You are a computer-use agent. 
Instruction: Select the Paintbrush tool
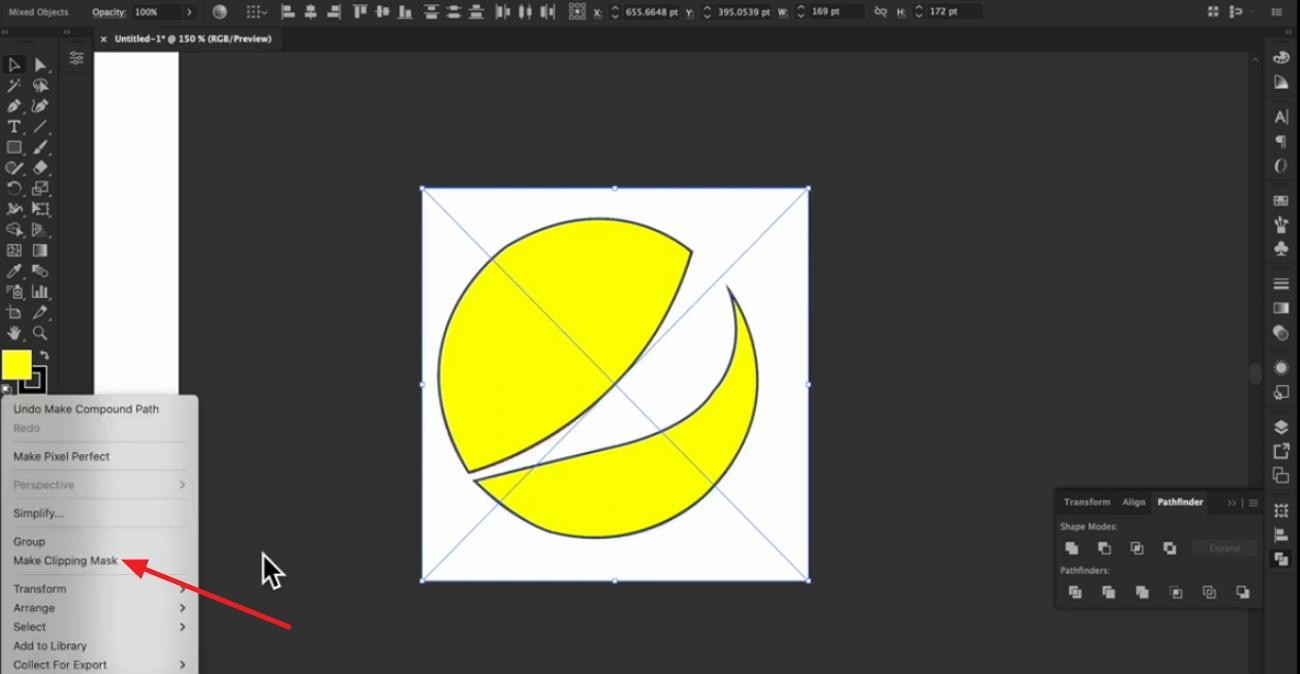click(40, 147)
